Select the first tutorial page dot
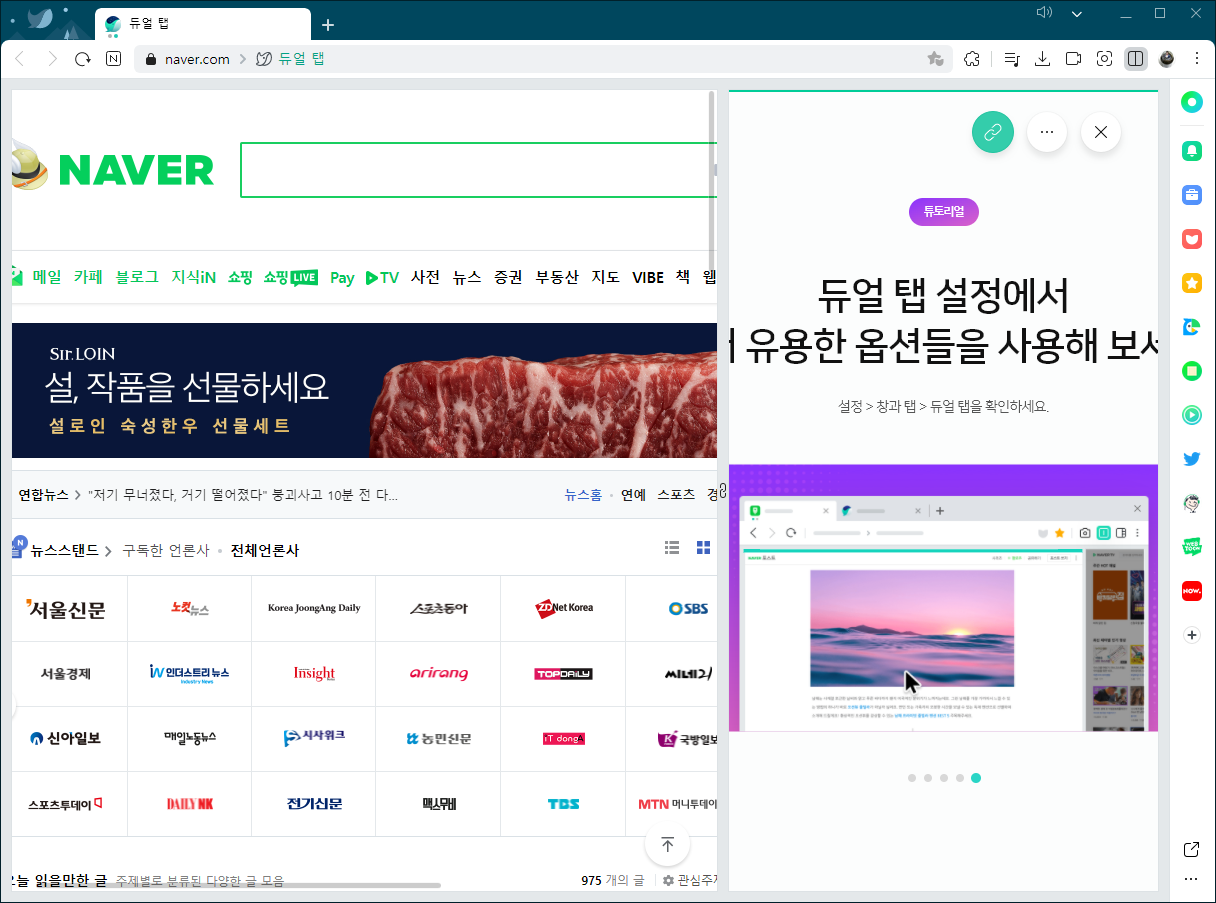Screen dimensions: 1216x903 (x=912, y=777)
